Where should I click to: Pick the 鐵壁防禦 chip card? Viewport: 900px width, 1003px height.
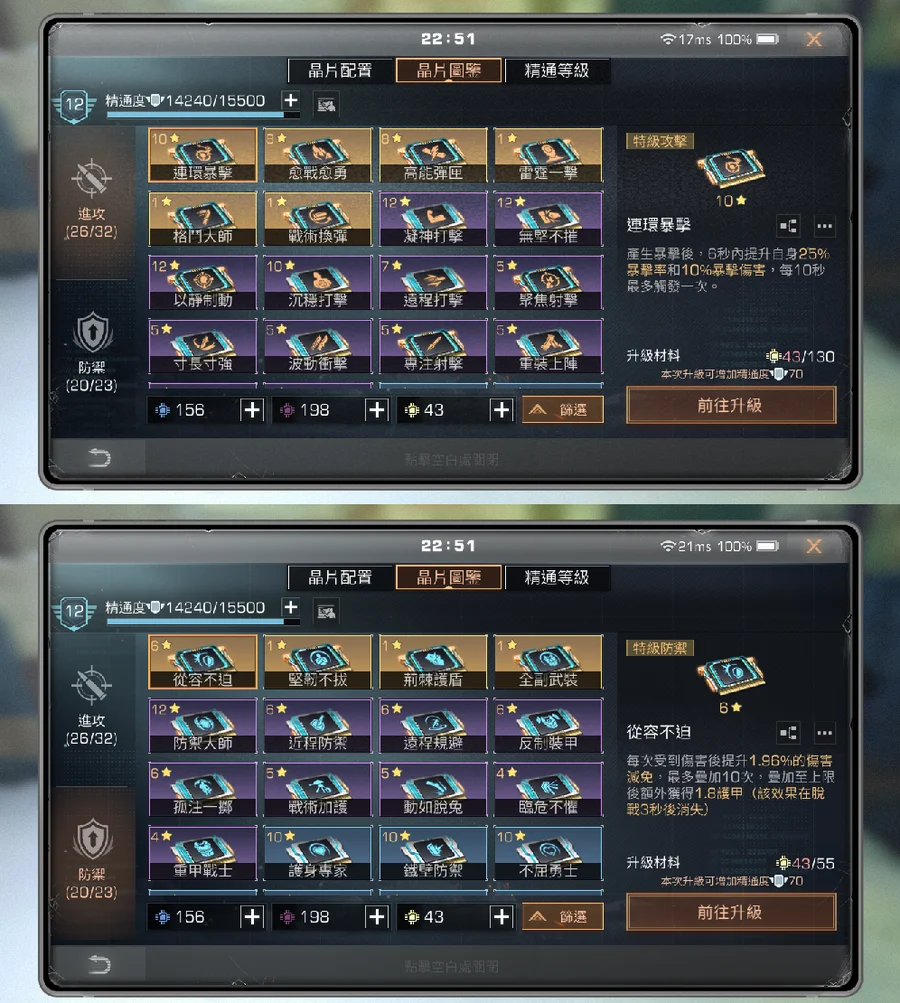pos(433,853)
